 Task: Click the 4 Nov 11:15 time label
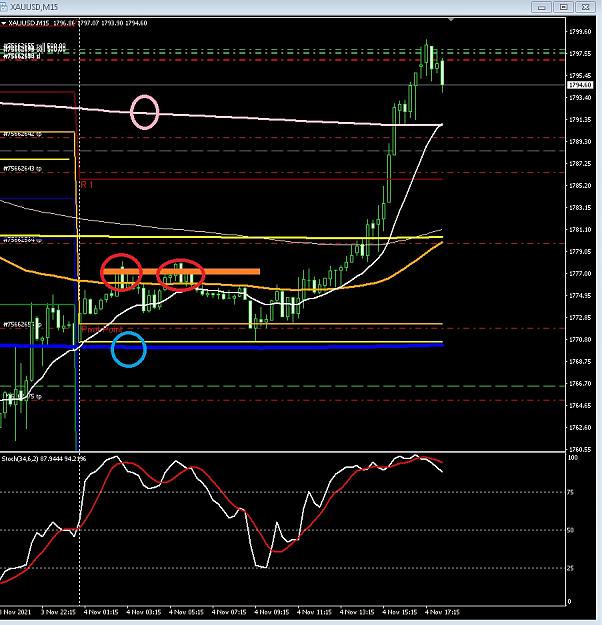(x=314, y=612)
